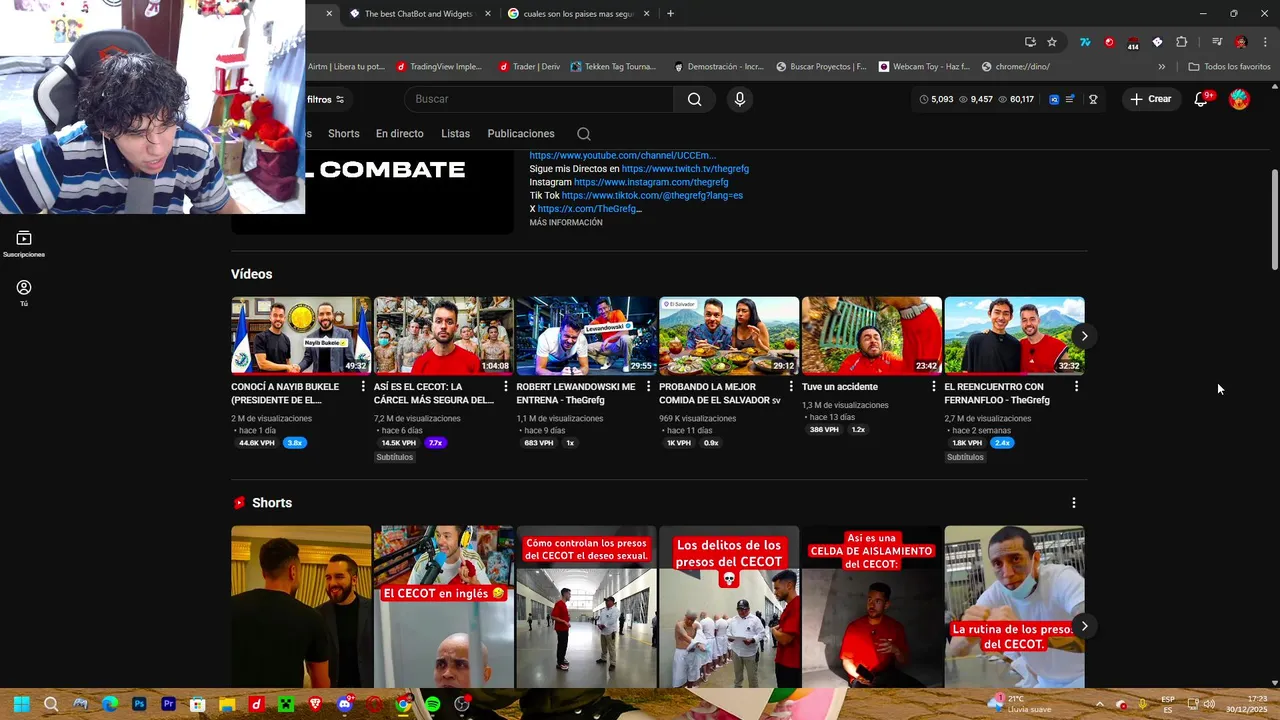The height and width of the screenshot is (720, 1280).
Task: Click the channel search magnifier icon
Action: click(x=584, y=134)
